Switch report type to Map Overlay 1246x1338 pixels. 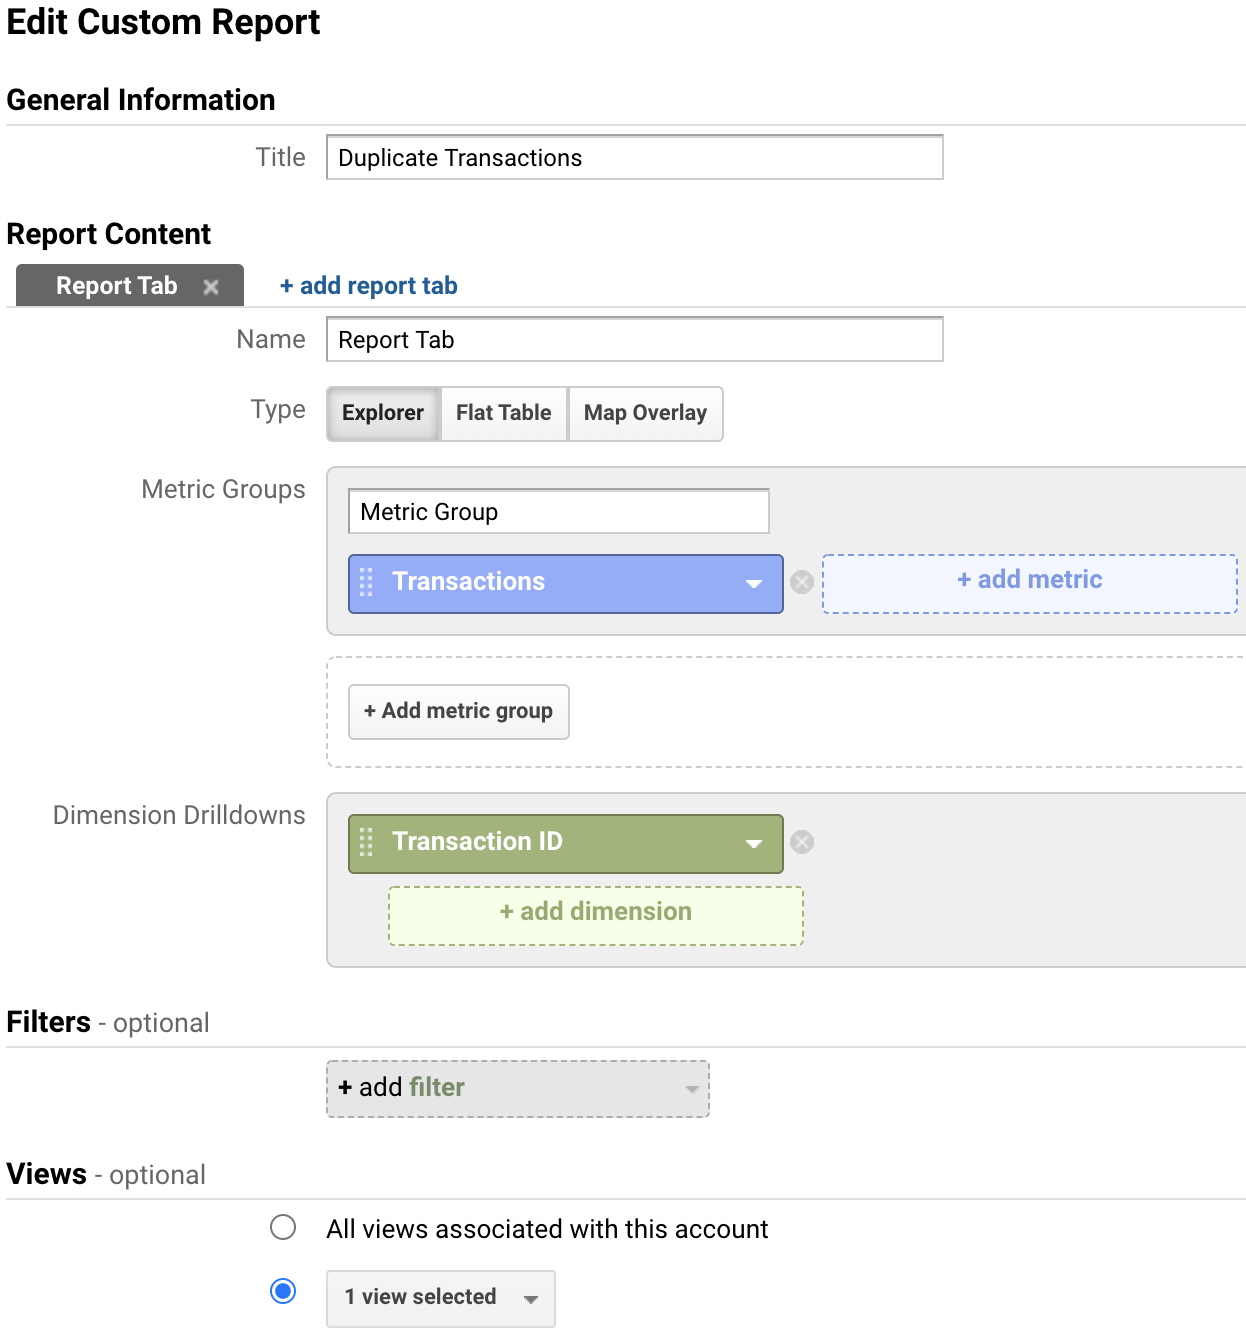[645, 413]
